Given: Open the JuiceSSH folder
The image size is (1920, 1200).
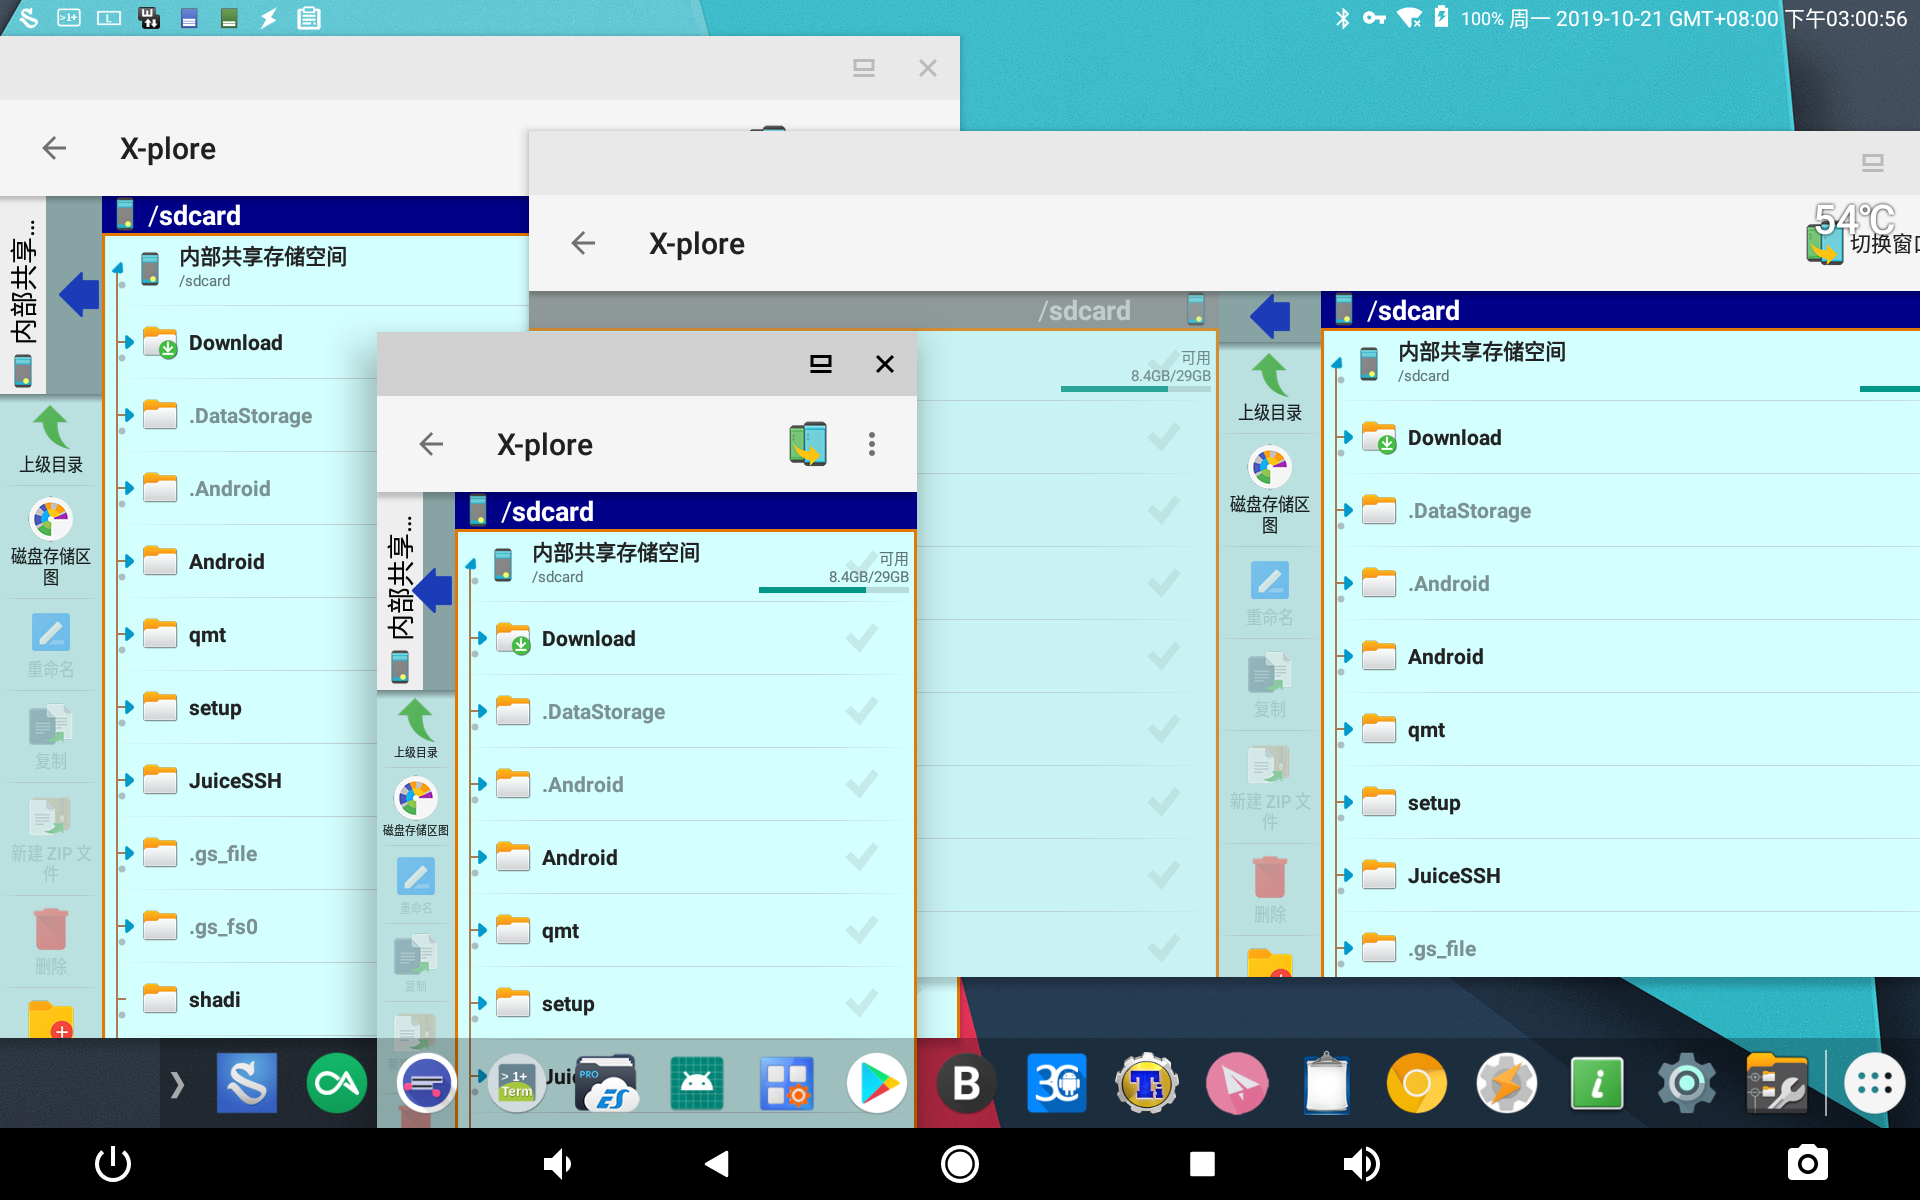Looking at the screenshot, I should tap(235, 780).
